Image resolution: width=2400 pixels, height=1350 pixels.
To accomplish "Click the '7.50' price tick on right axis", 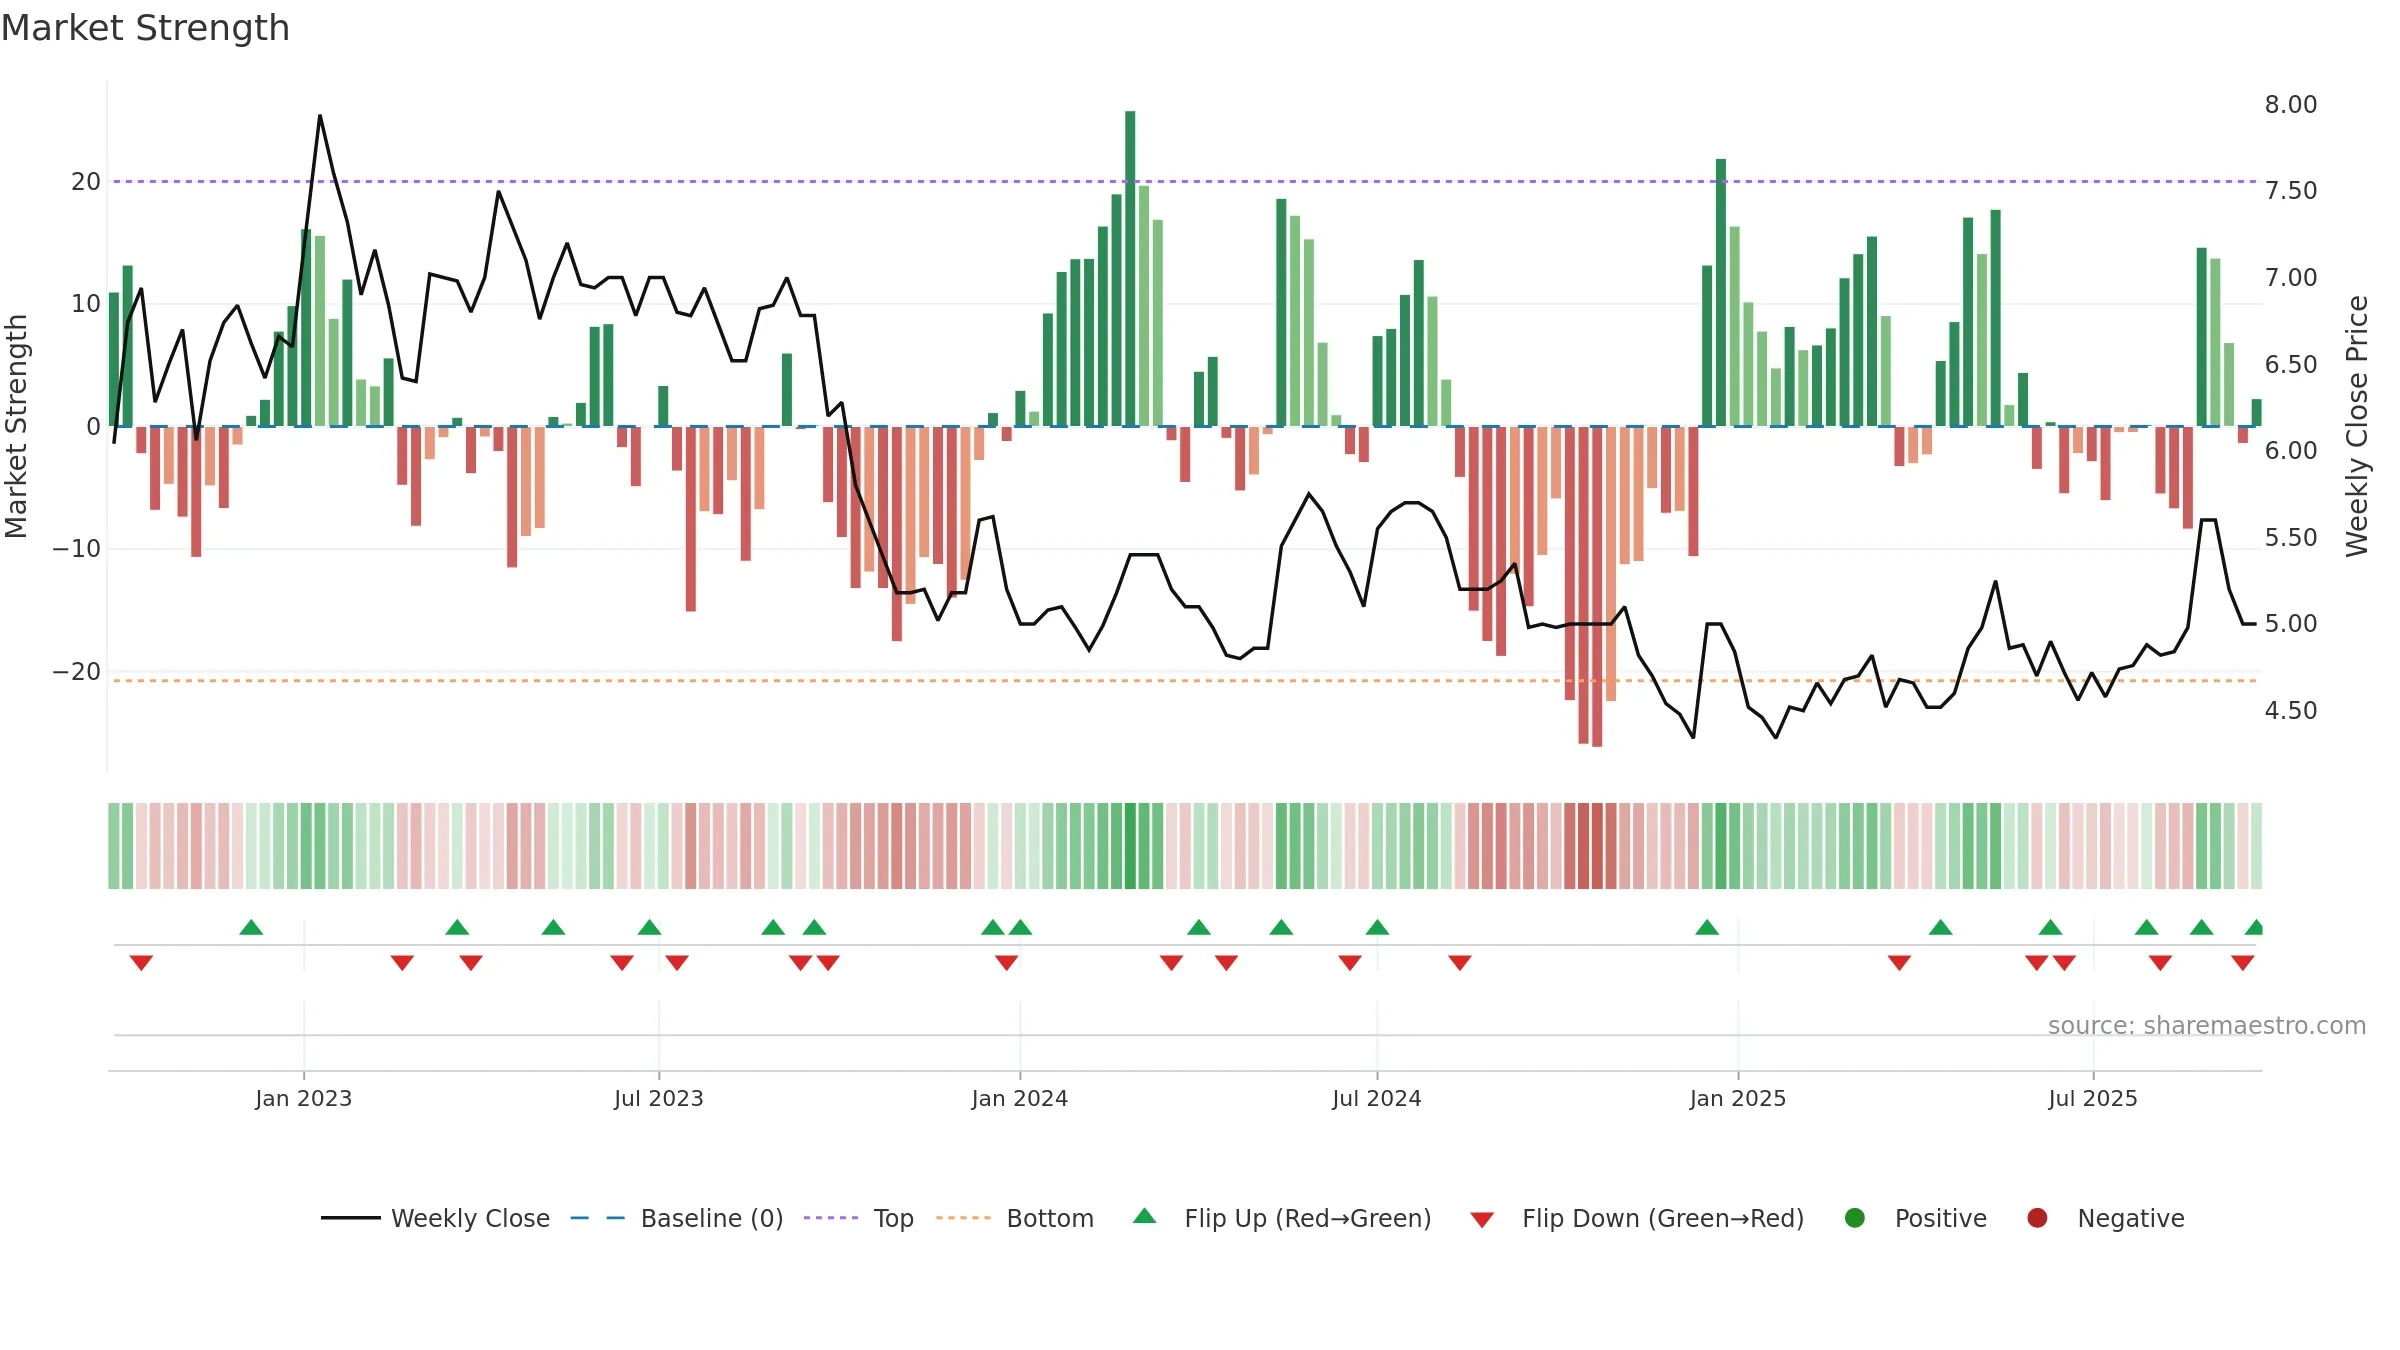I will point(2291,191).
